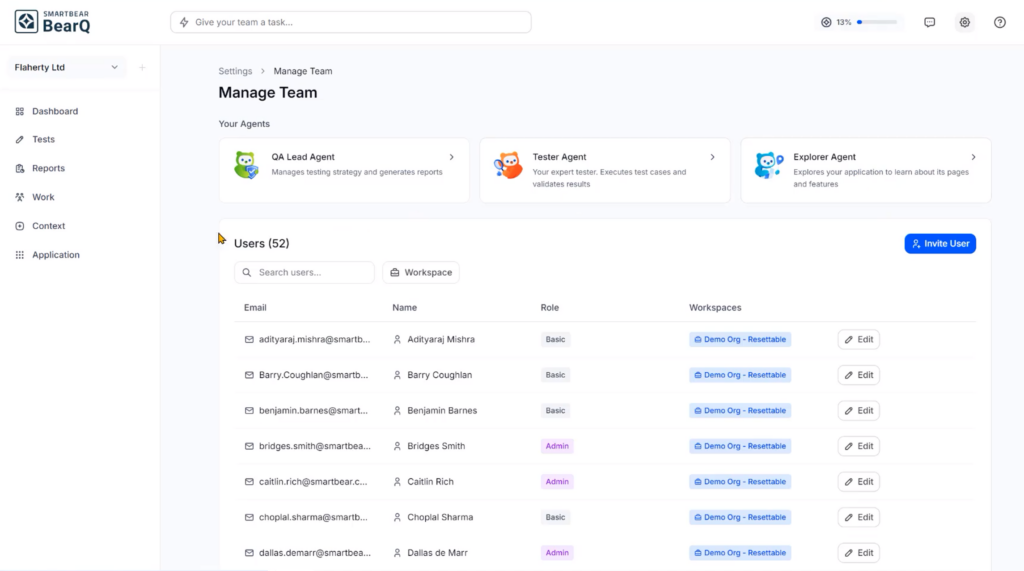Image resolution: width=1024 pixels, height=571 pixels.
Task: Click the 13% usage progress bar
Action: coord(877,22)
